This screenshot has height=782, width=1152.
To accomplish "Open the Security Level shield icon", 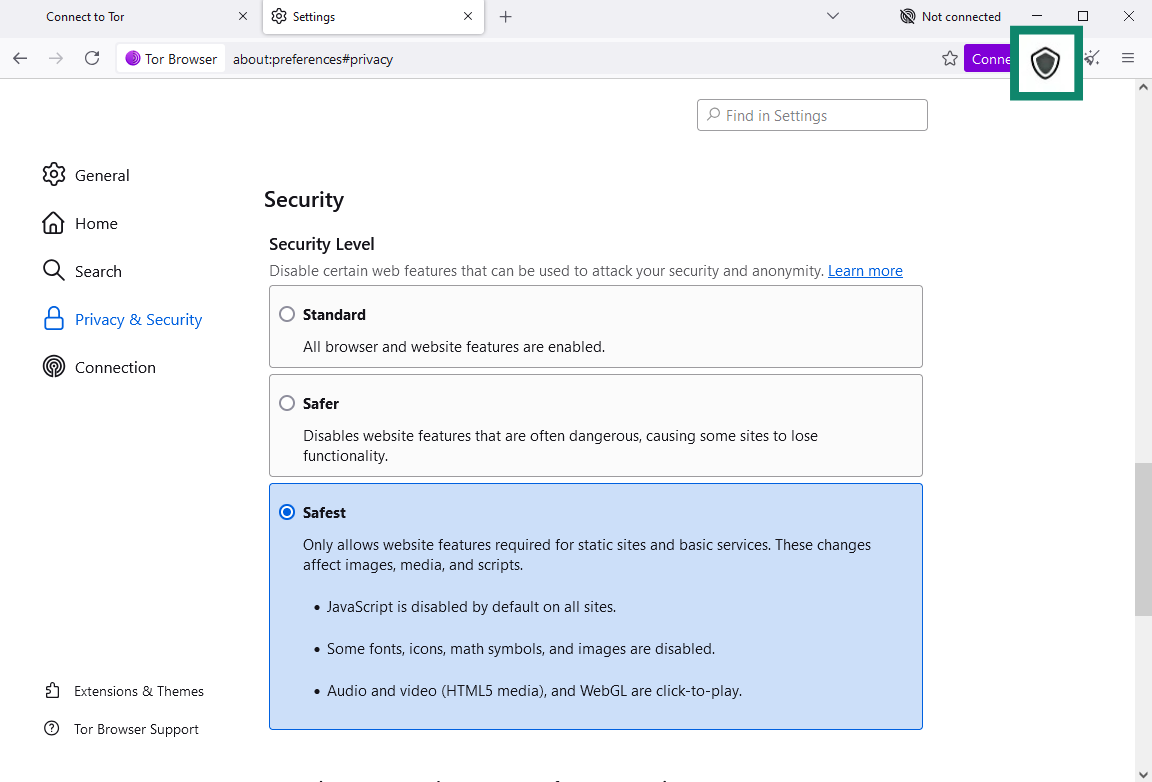I will coord(1045,62).
